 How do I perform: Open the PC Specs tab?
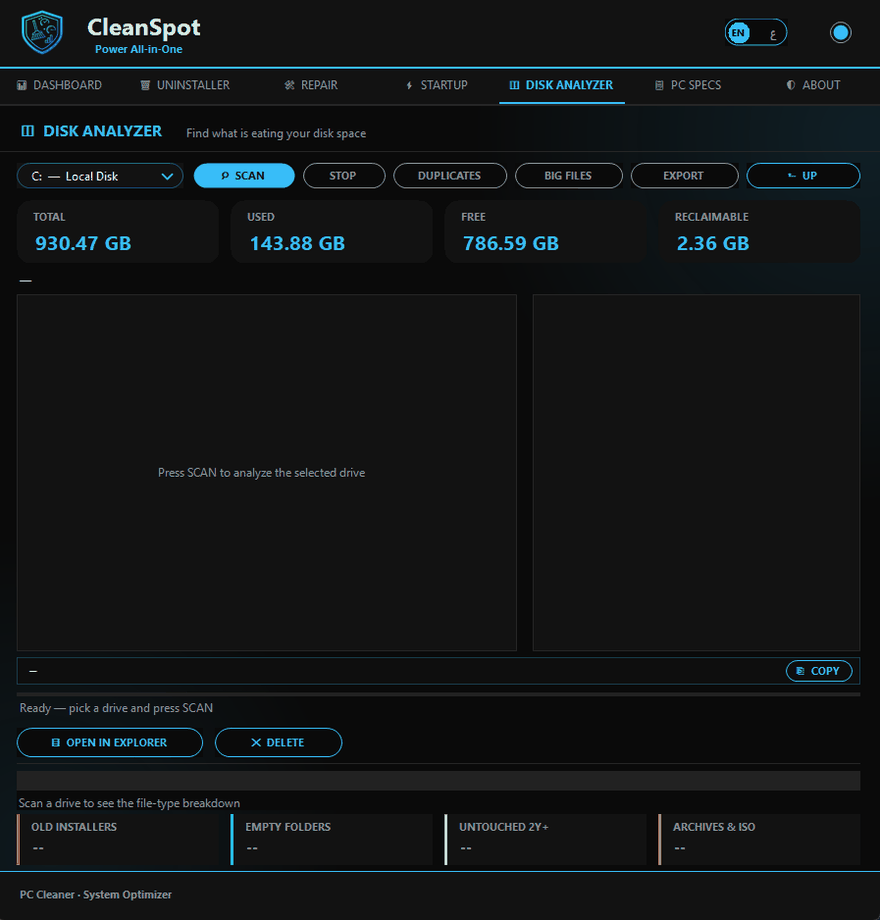click(688, 85)
